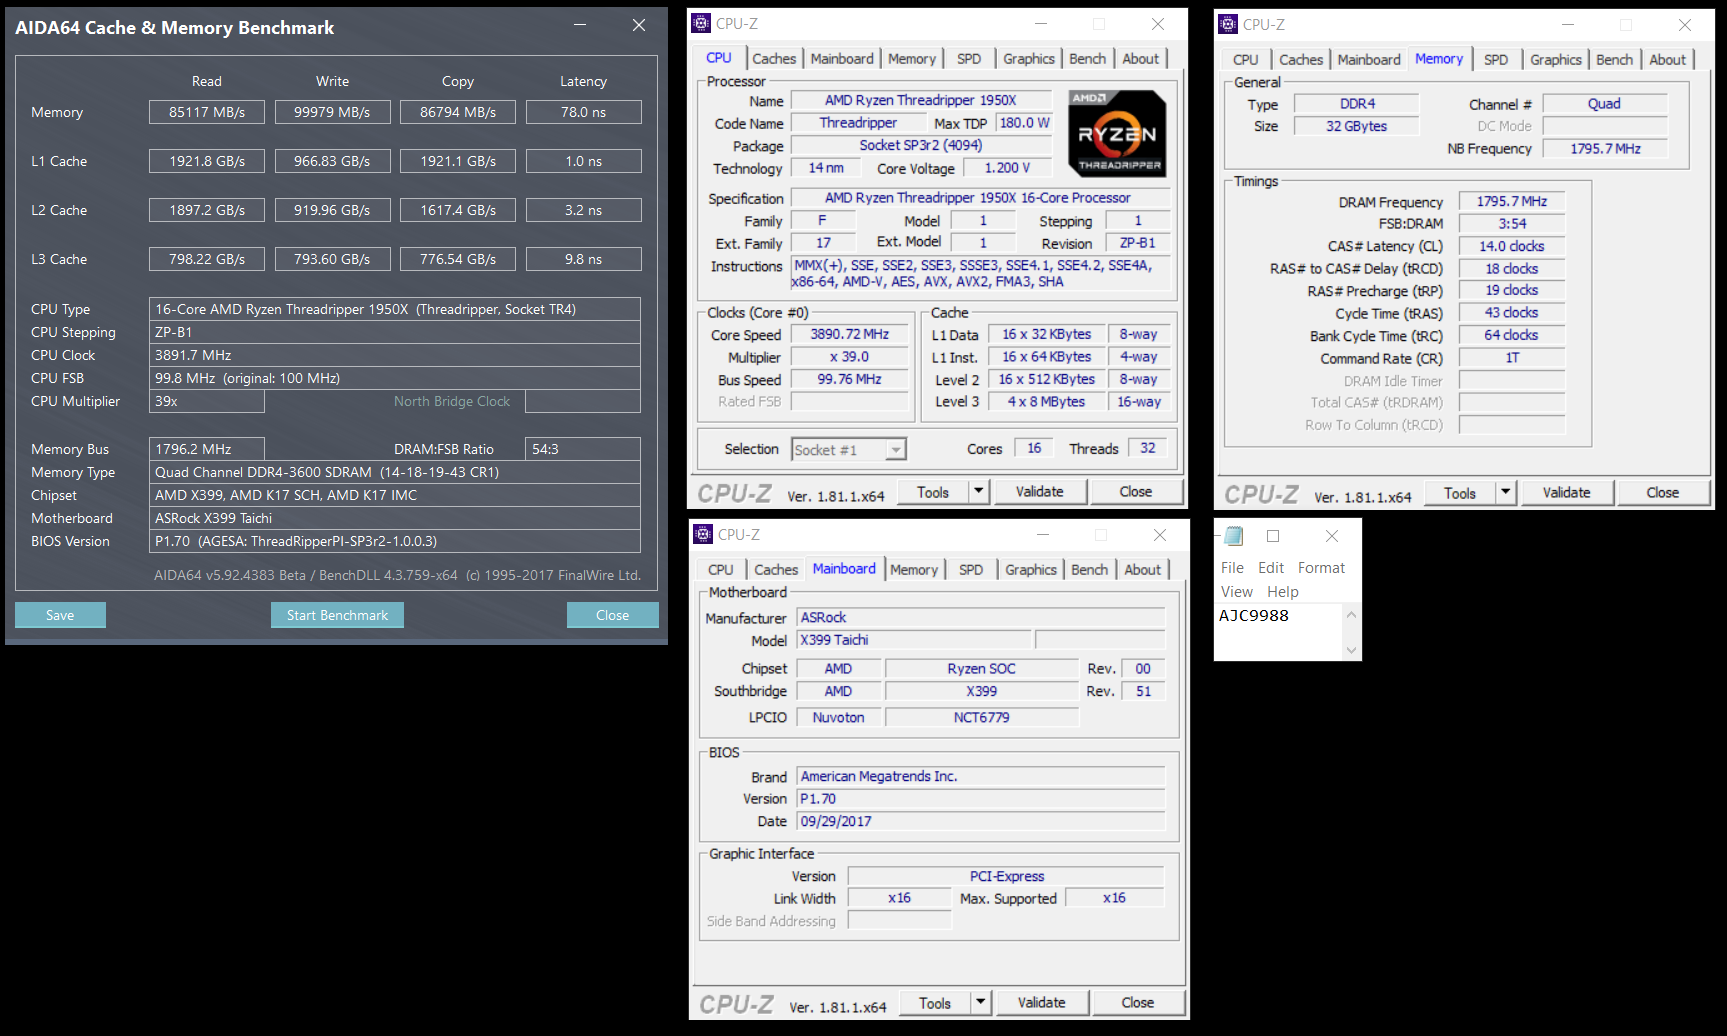Viewport: 1727px width, 1036px height.
Task: Click the Max TDP value 180.0 W
Action: pyautogui.click(x=1024, y=123)
